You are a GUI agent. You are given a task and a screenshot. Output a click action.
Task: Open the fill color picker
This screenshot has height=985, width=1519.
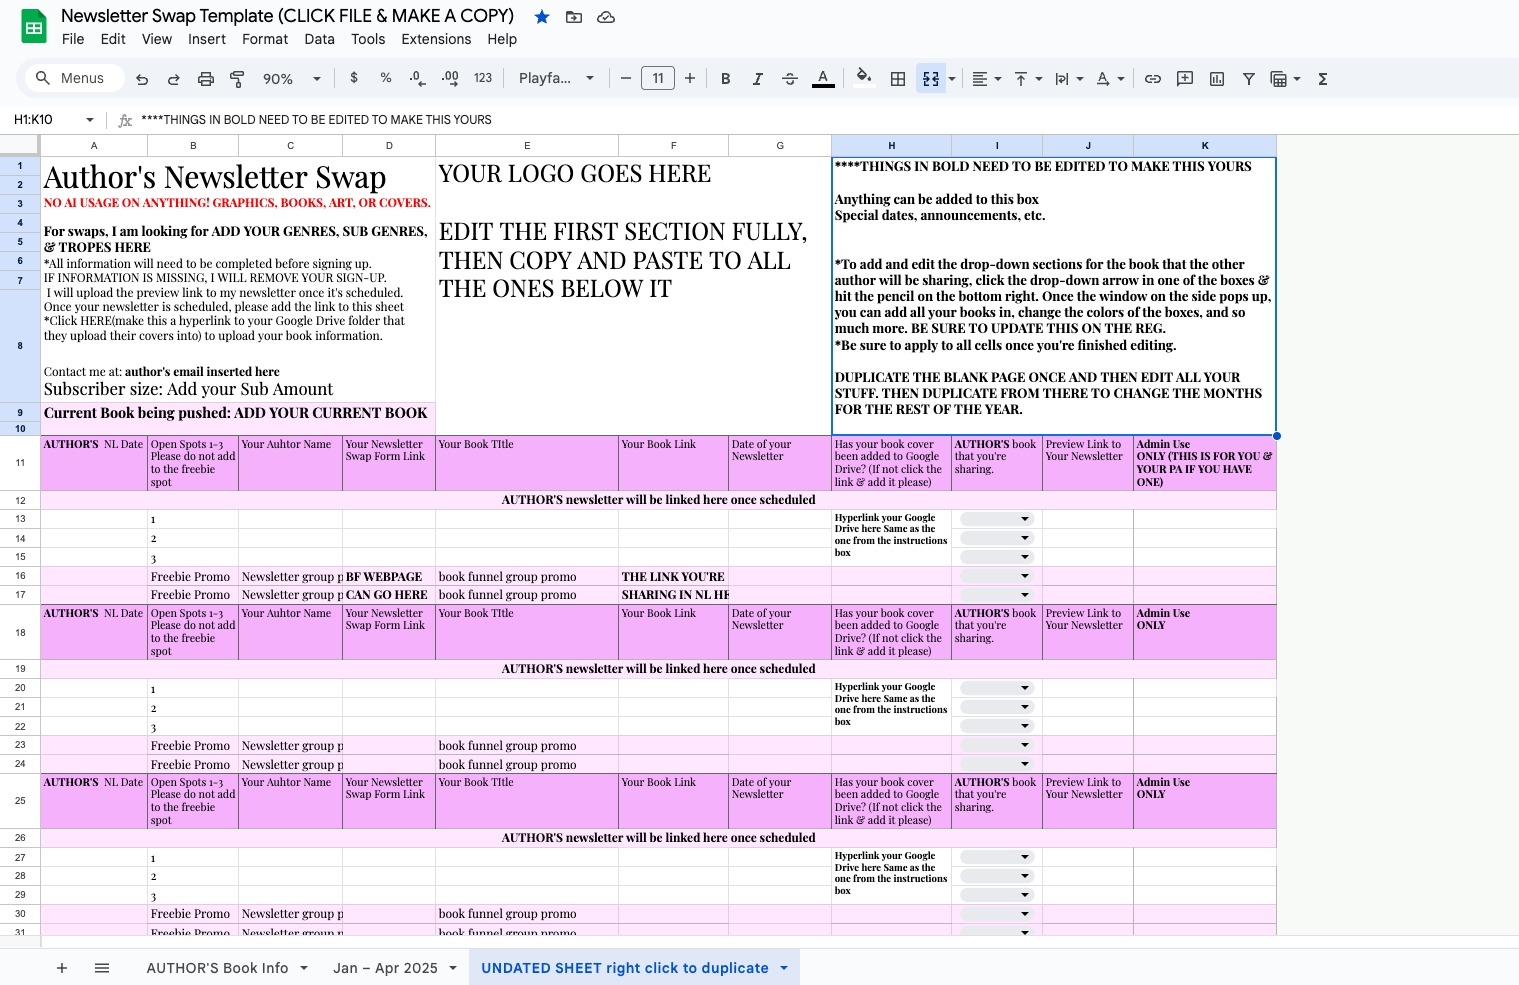click(864, 78)
